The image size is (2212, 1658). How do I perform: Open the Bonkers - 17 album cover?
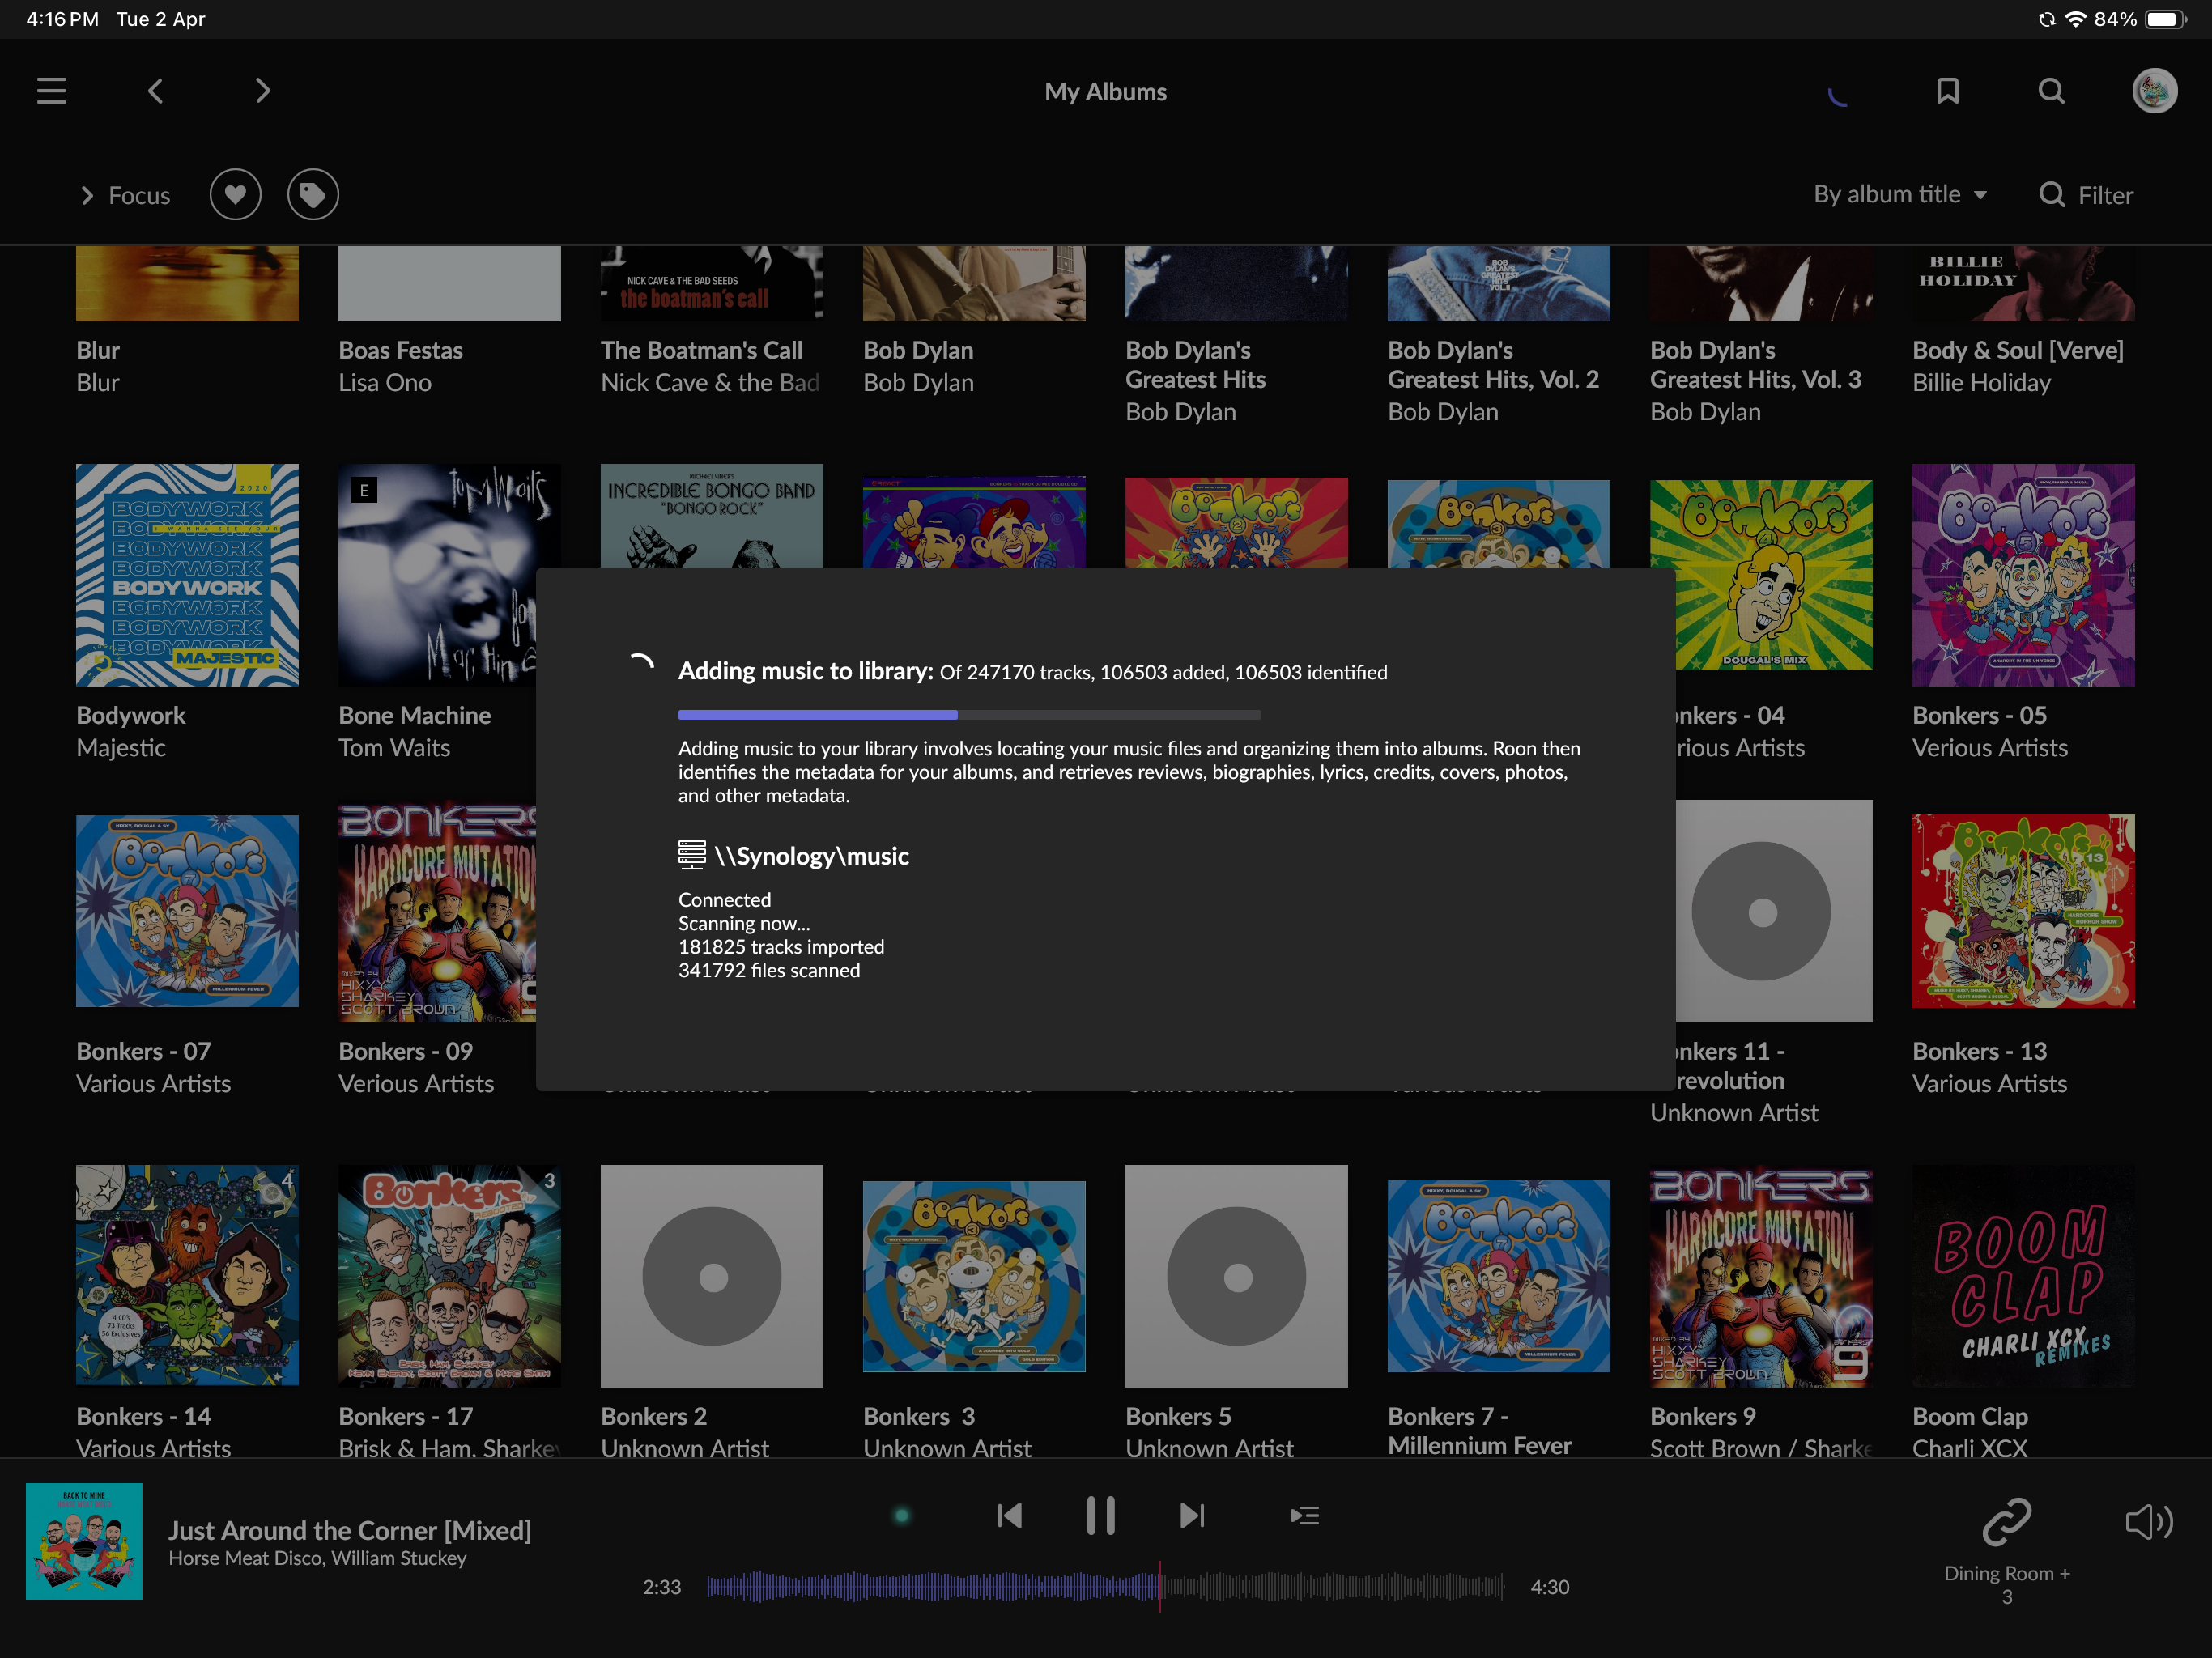pyautogui.click(x=449, y=1275)
